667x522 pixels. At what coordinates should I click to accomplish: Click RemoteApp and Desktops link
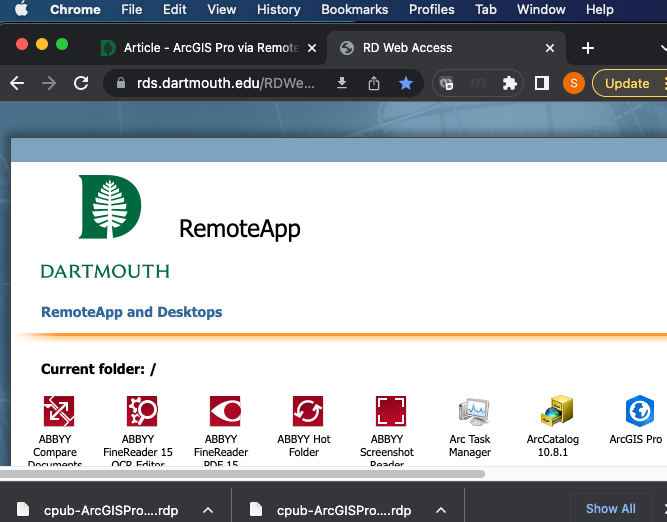click(x=131, y=312)
